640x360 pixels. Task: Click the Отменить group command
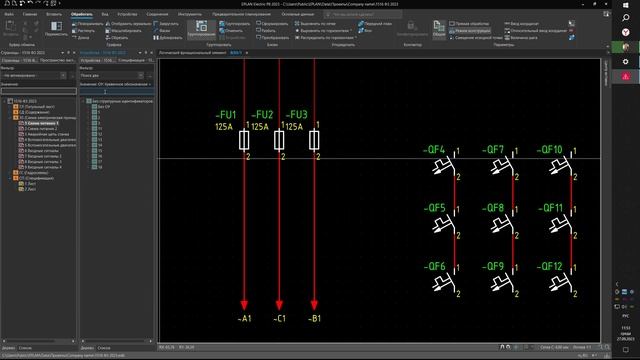[x=231, y=31]
